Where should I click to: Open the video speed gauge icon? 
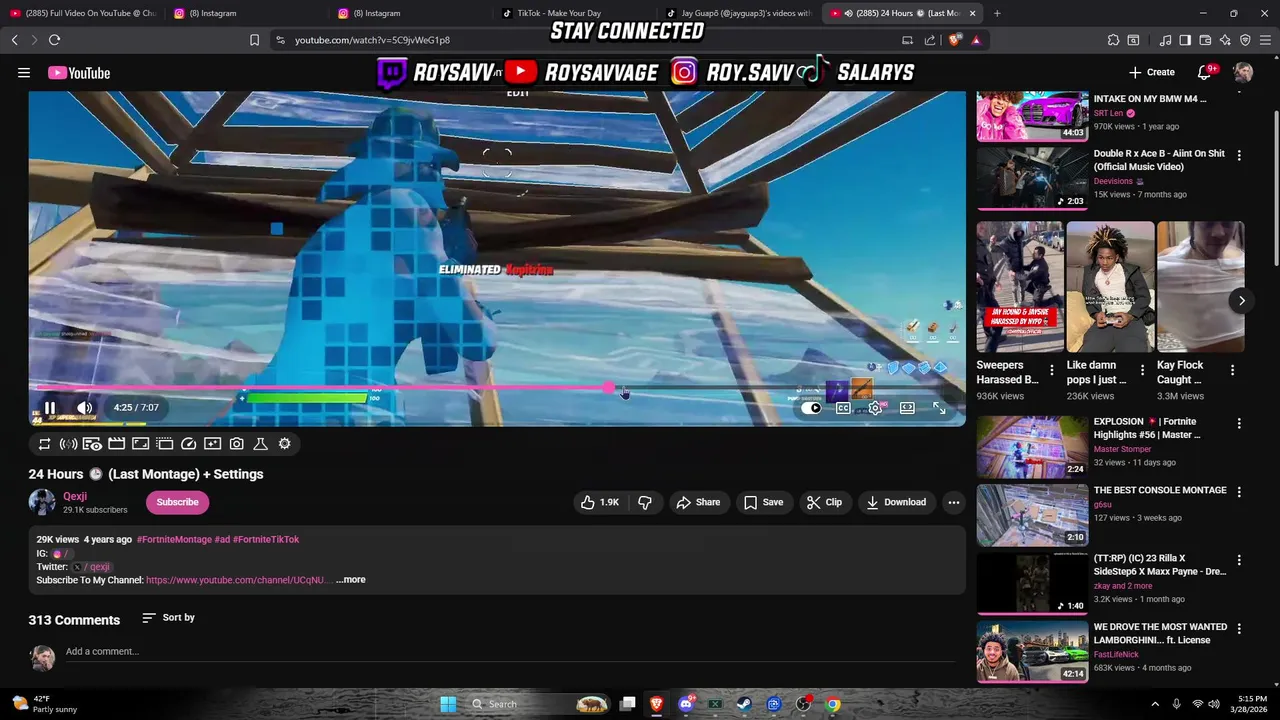188,444
